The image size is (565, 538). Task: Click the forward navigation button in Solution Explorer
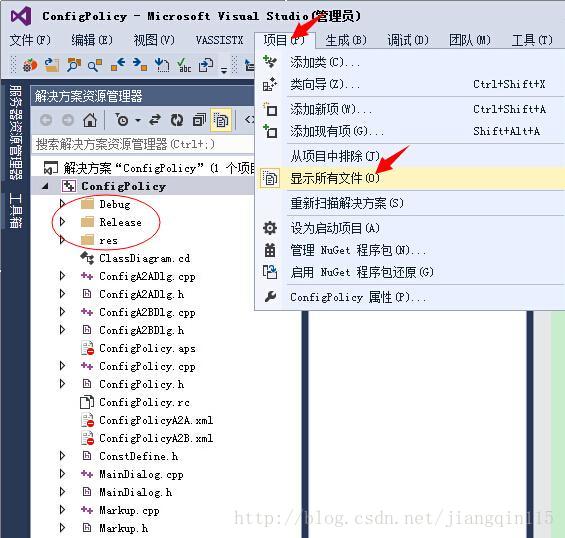click(x=68, y=120)
